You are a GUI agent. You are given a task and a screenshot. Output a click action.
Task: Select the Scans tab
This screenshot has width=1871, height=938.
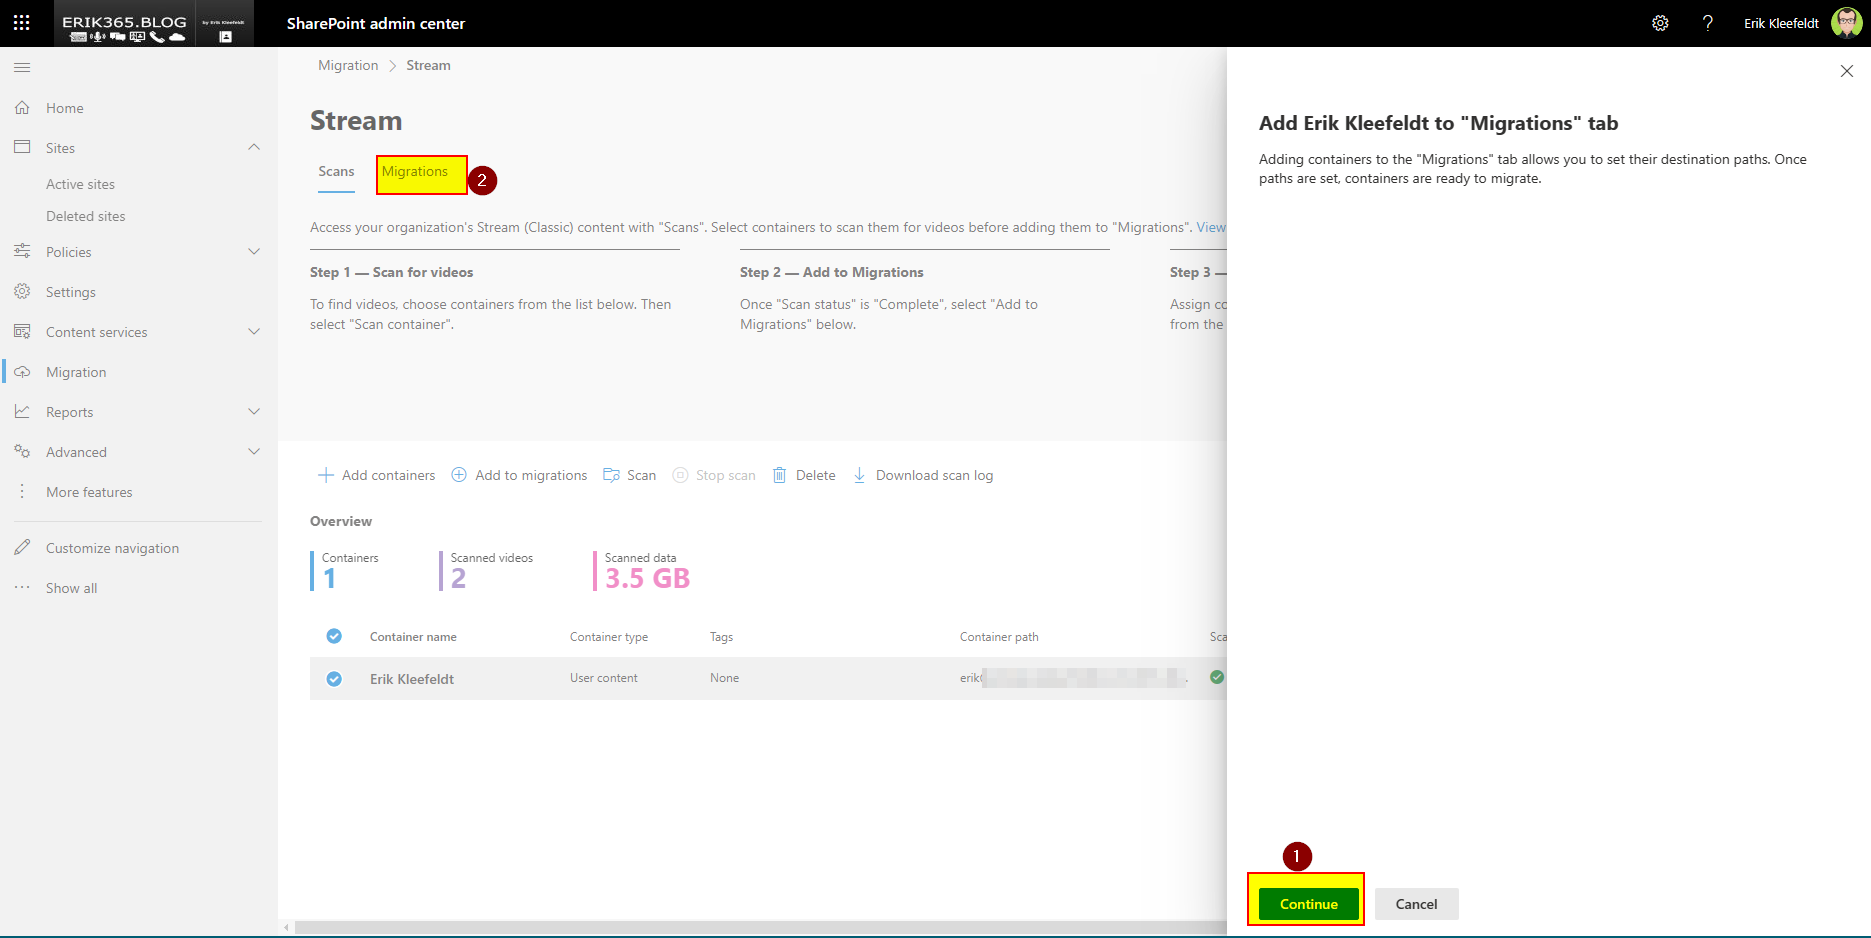pos(336,172)
